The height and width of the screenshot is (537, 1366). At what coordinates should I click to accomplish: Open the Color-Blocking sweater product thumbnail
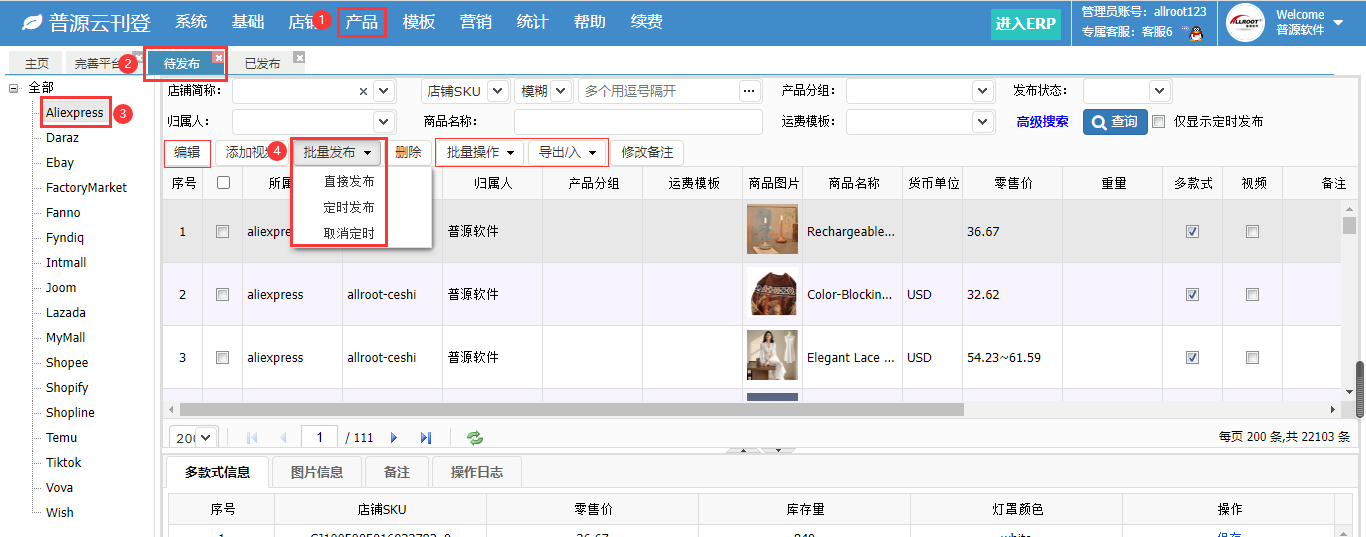click(772, 292)
